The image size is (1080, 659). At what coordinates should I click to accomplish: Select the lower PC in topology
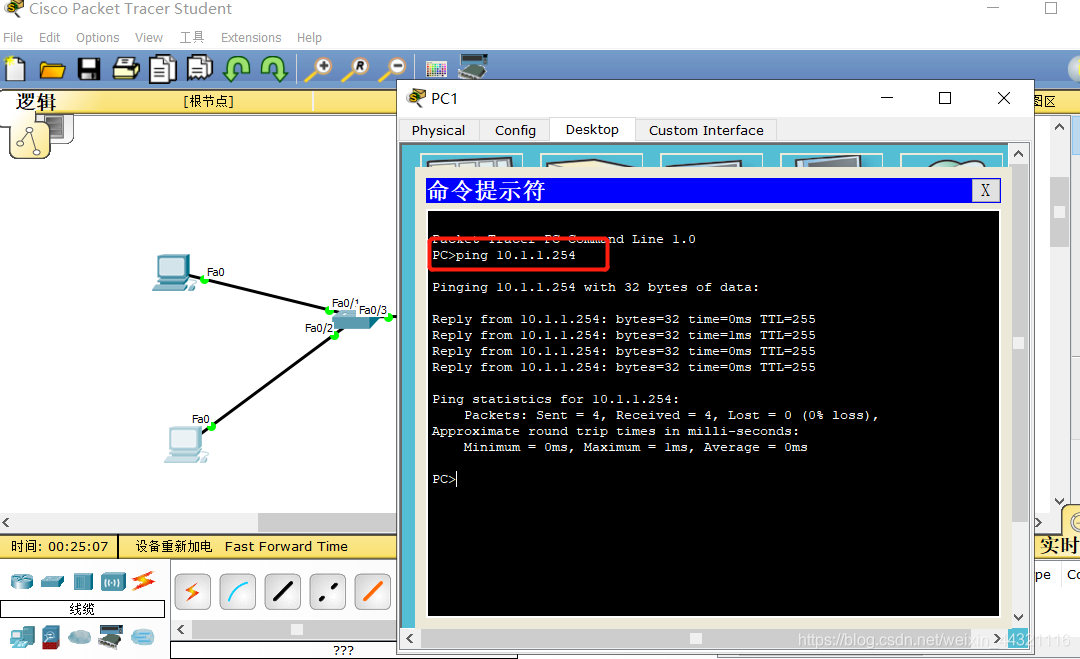pyautogui.click(x=186, y=444)
